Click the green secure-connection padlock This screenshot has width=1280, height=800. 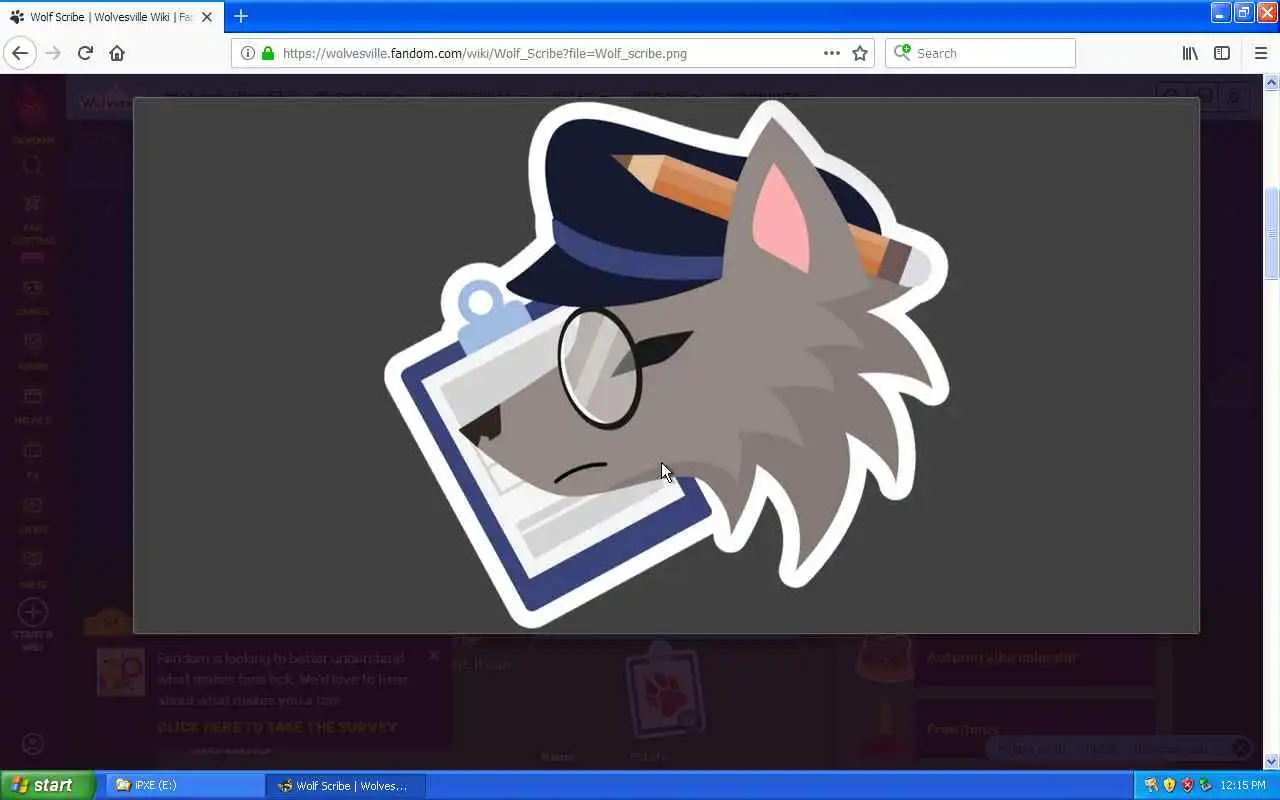(x=267, y=53)
